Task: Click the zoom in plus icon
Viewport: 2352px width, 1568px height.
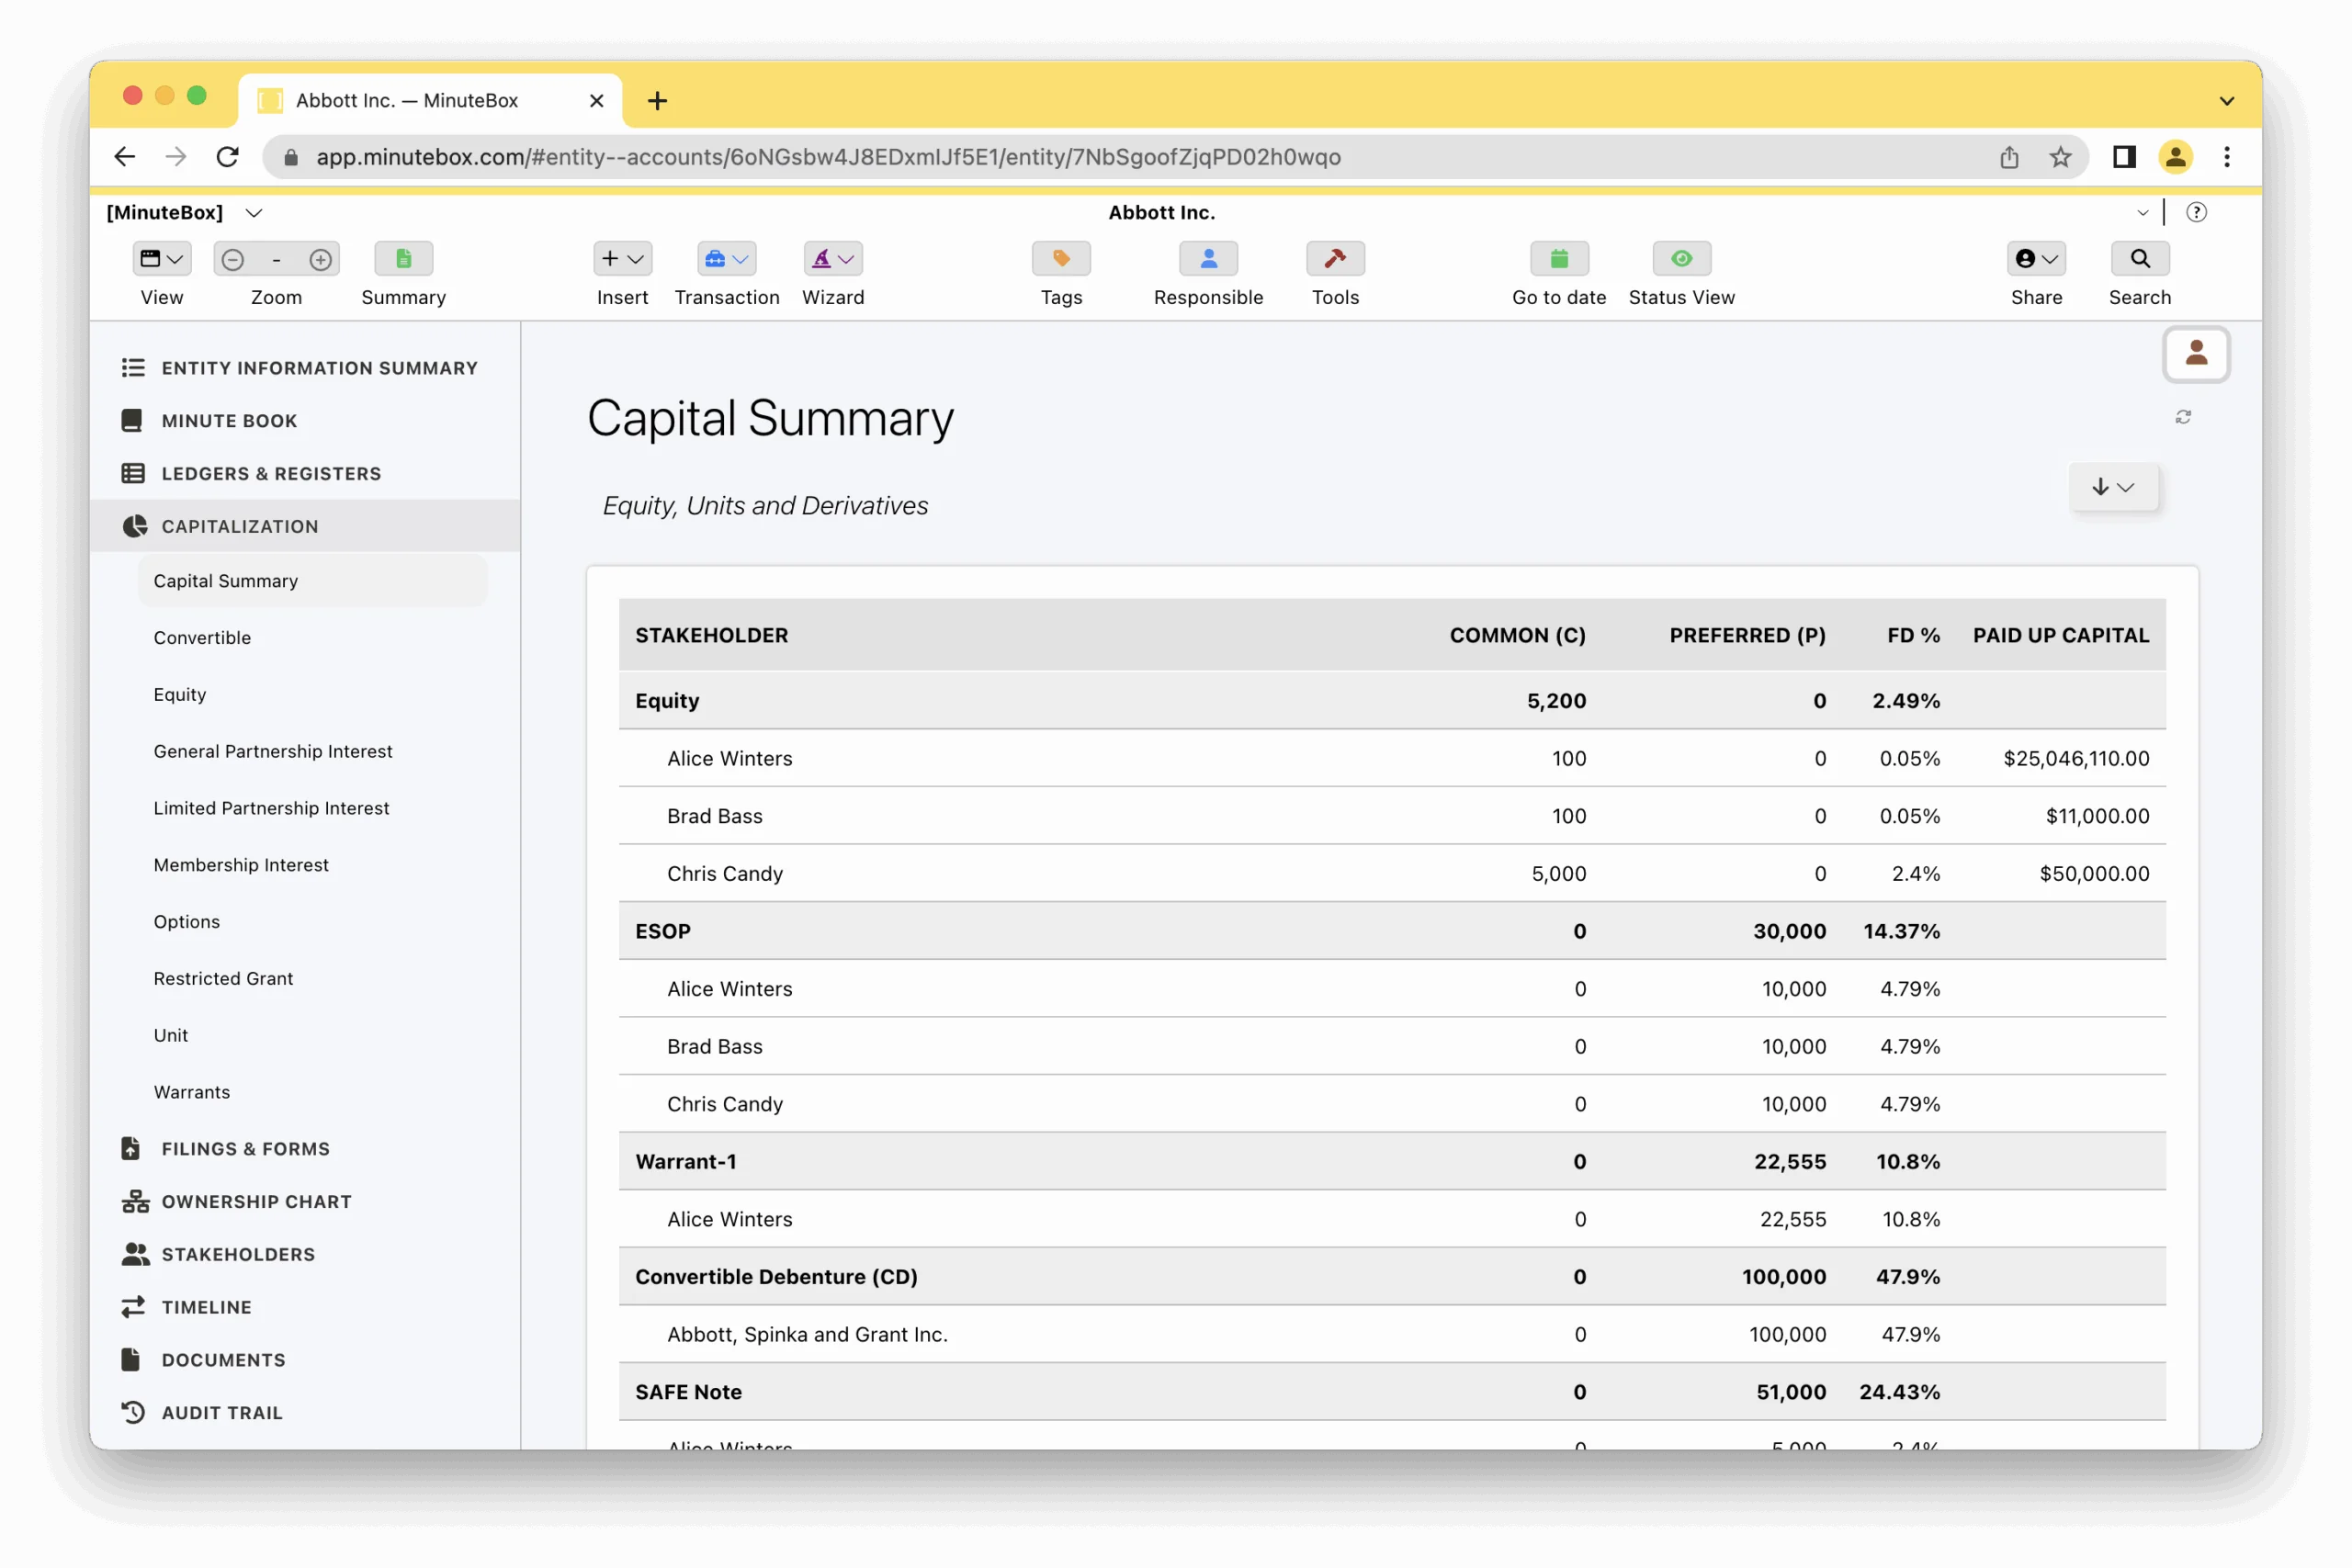Action: click(x=320, y=260)
